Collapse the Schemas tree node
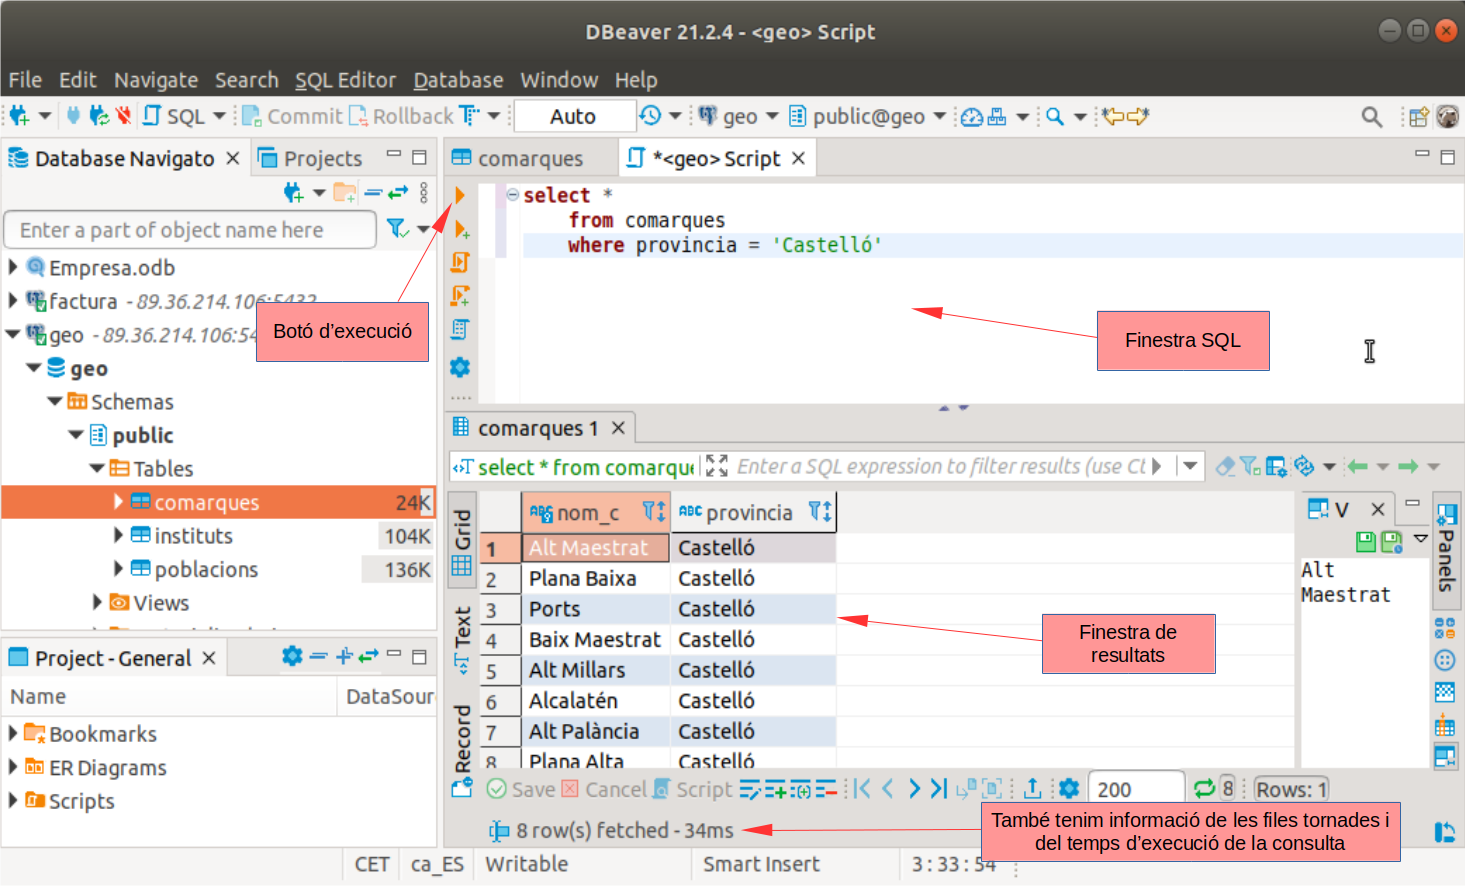 tap(55, 402)
